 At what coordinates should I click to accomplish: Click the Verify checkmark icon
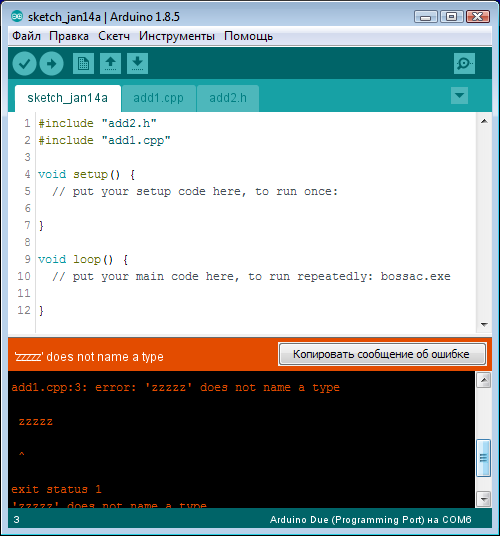24,64
